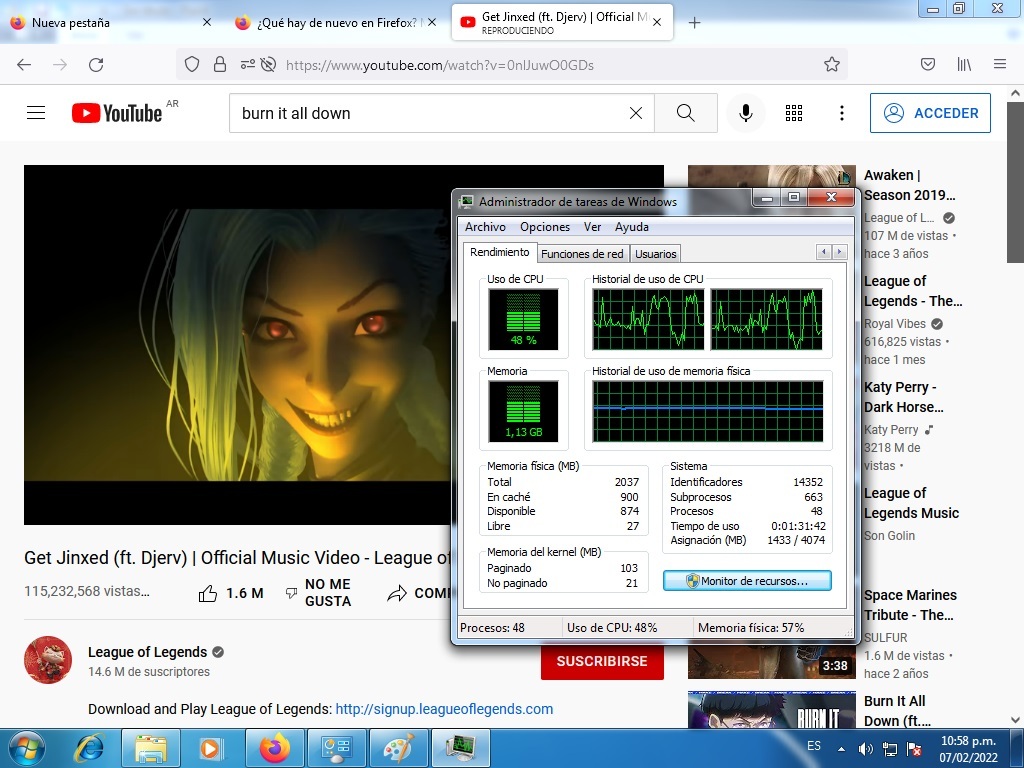Switch to Usuarios tab
This screenshot has width=1024, height=768.
pos(656,253)
